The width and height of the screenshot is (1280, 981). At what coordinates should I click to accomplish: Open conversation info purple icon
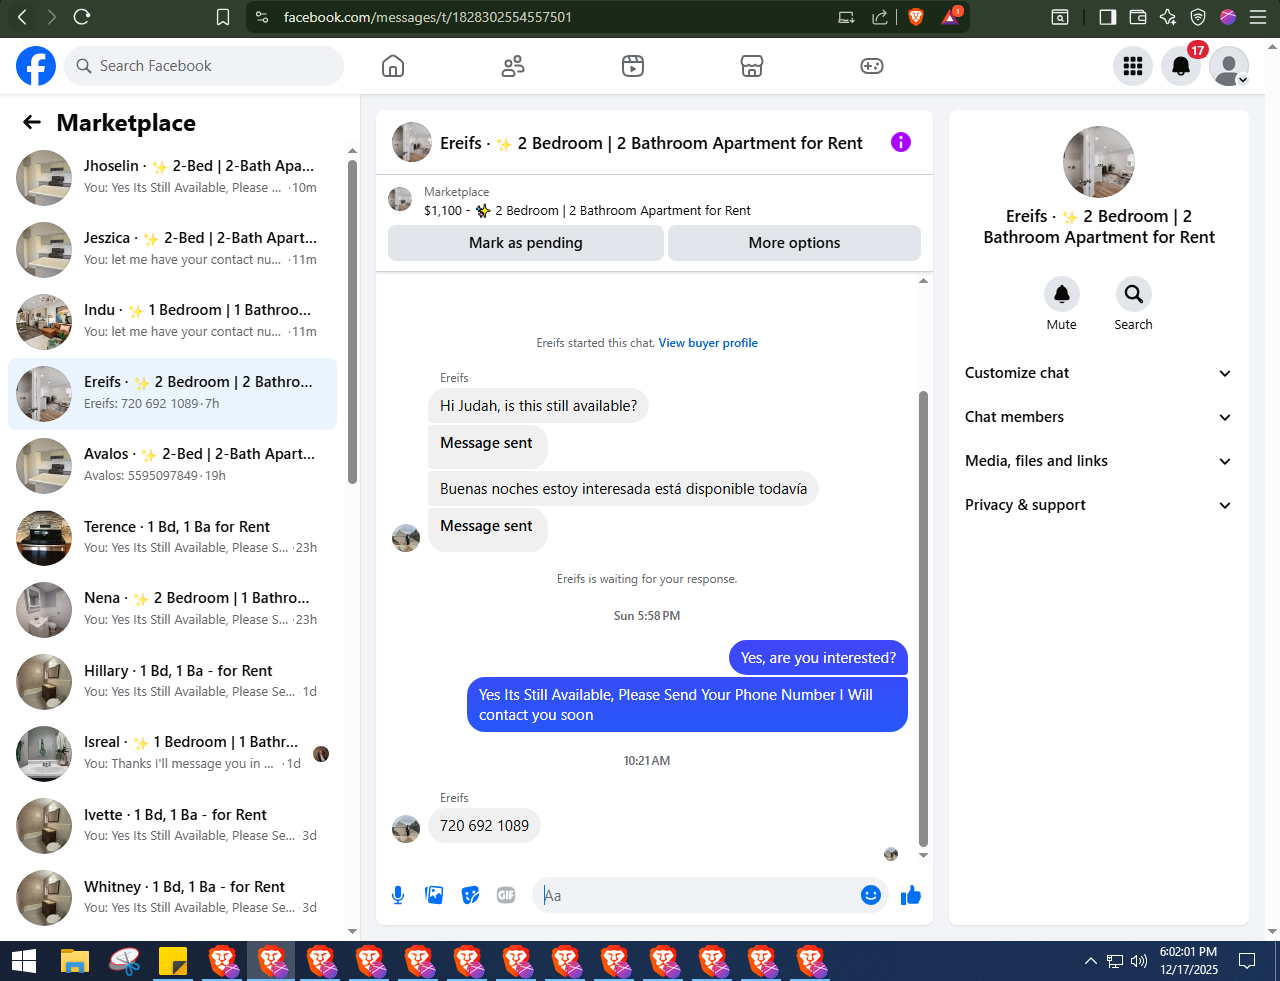(901, 142)
